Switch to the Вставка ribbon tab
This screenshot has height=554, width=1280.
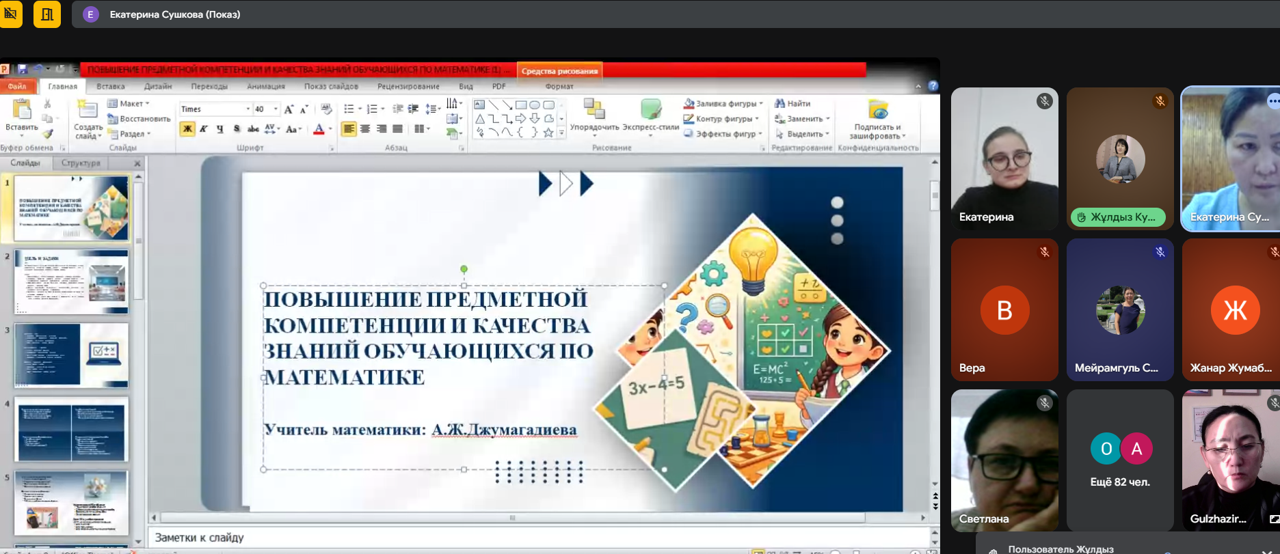[110, 87]
